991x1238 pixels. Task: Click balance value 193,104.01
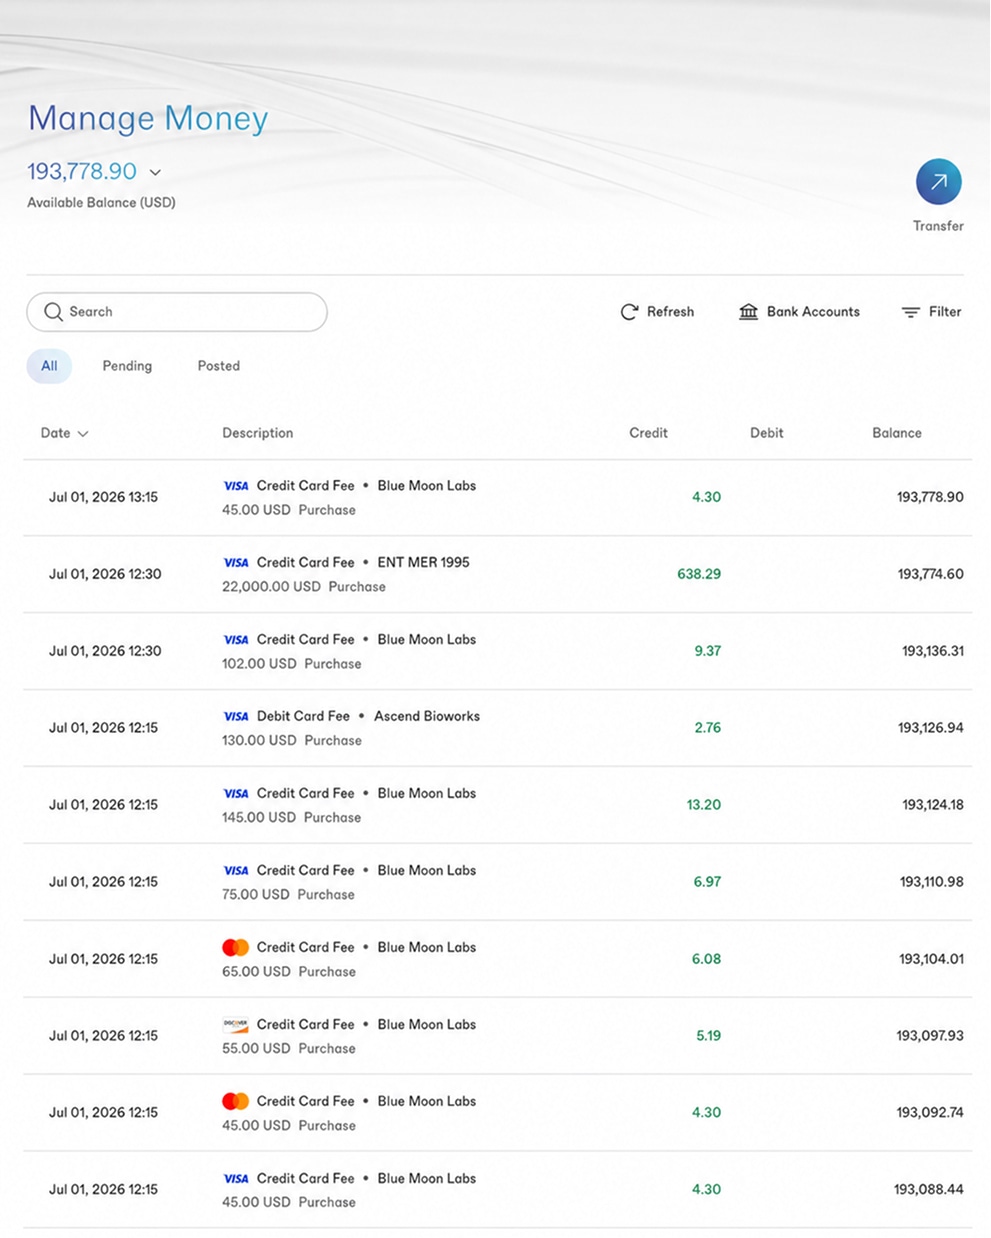931,959
